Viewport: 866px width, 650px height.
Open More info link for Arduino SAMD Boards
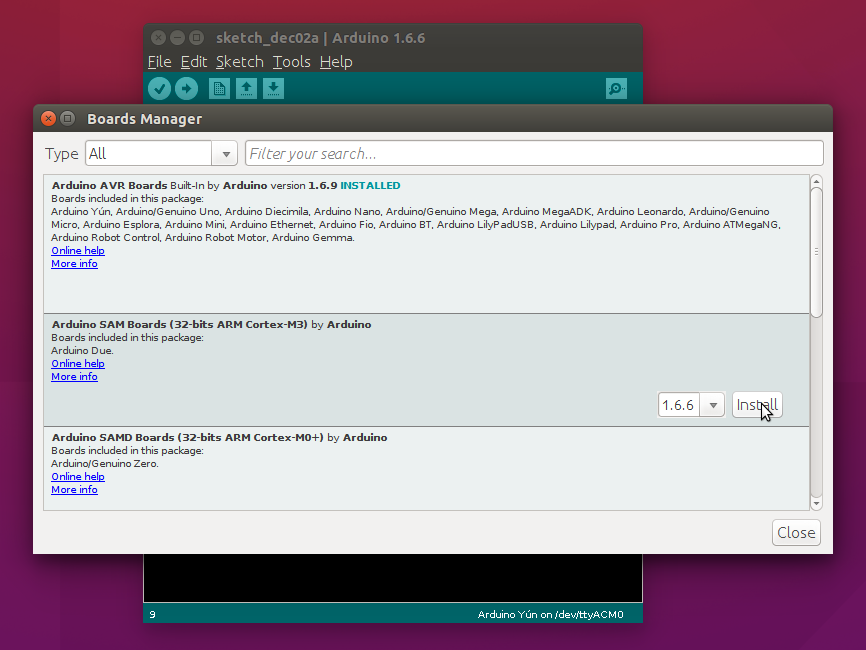click(x=75, y=490)
